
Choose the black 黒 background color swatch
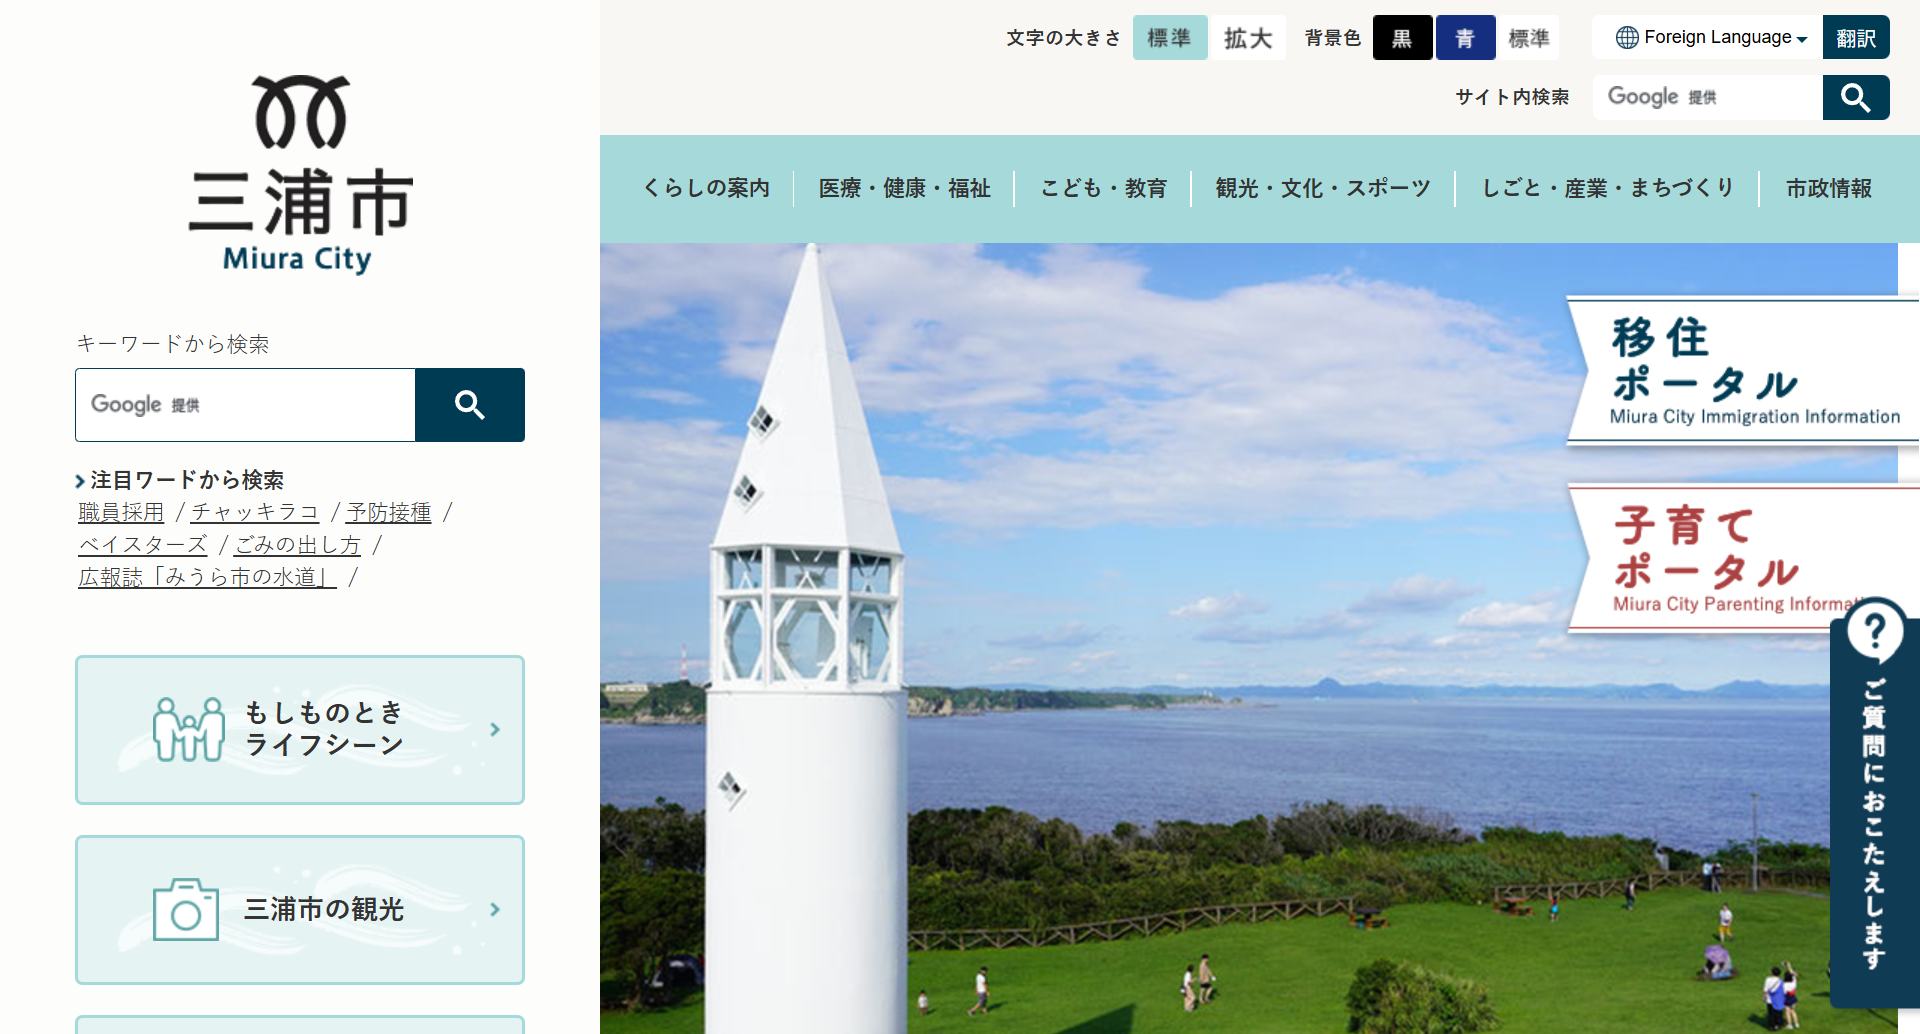click(1402, 38)
